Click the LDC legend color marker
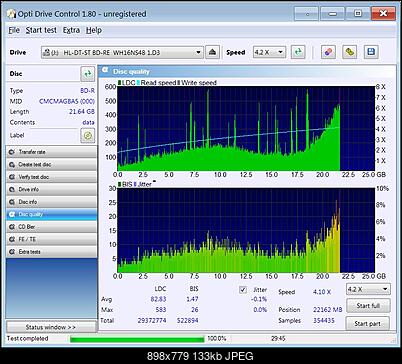 click(x=120, y=82)
